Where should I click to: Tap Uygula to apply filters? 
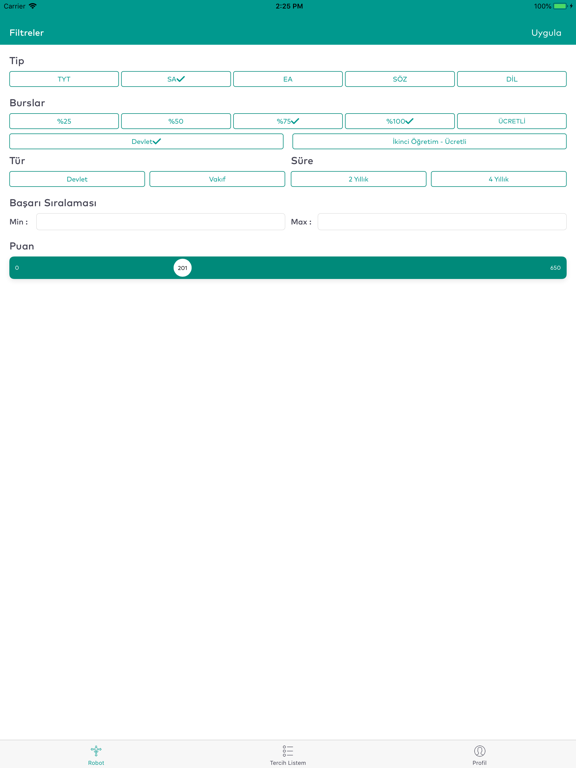(546, 33)
